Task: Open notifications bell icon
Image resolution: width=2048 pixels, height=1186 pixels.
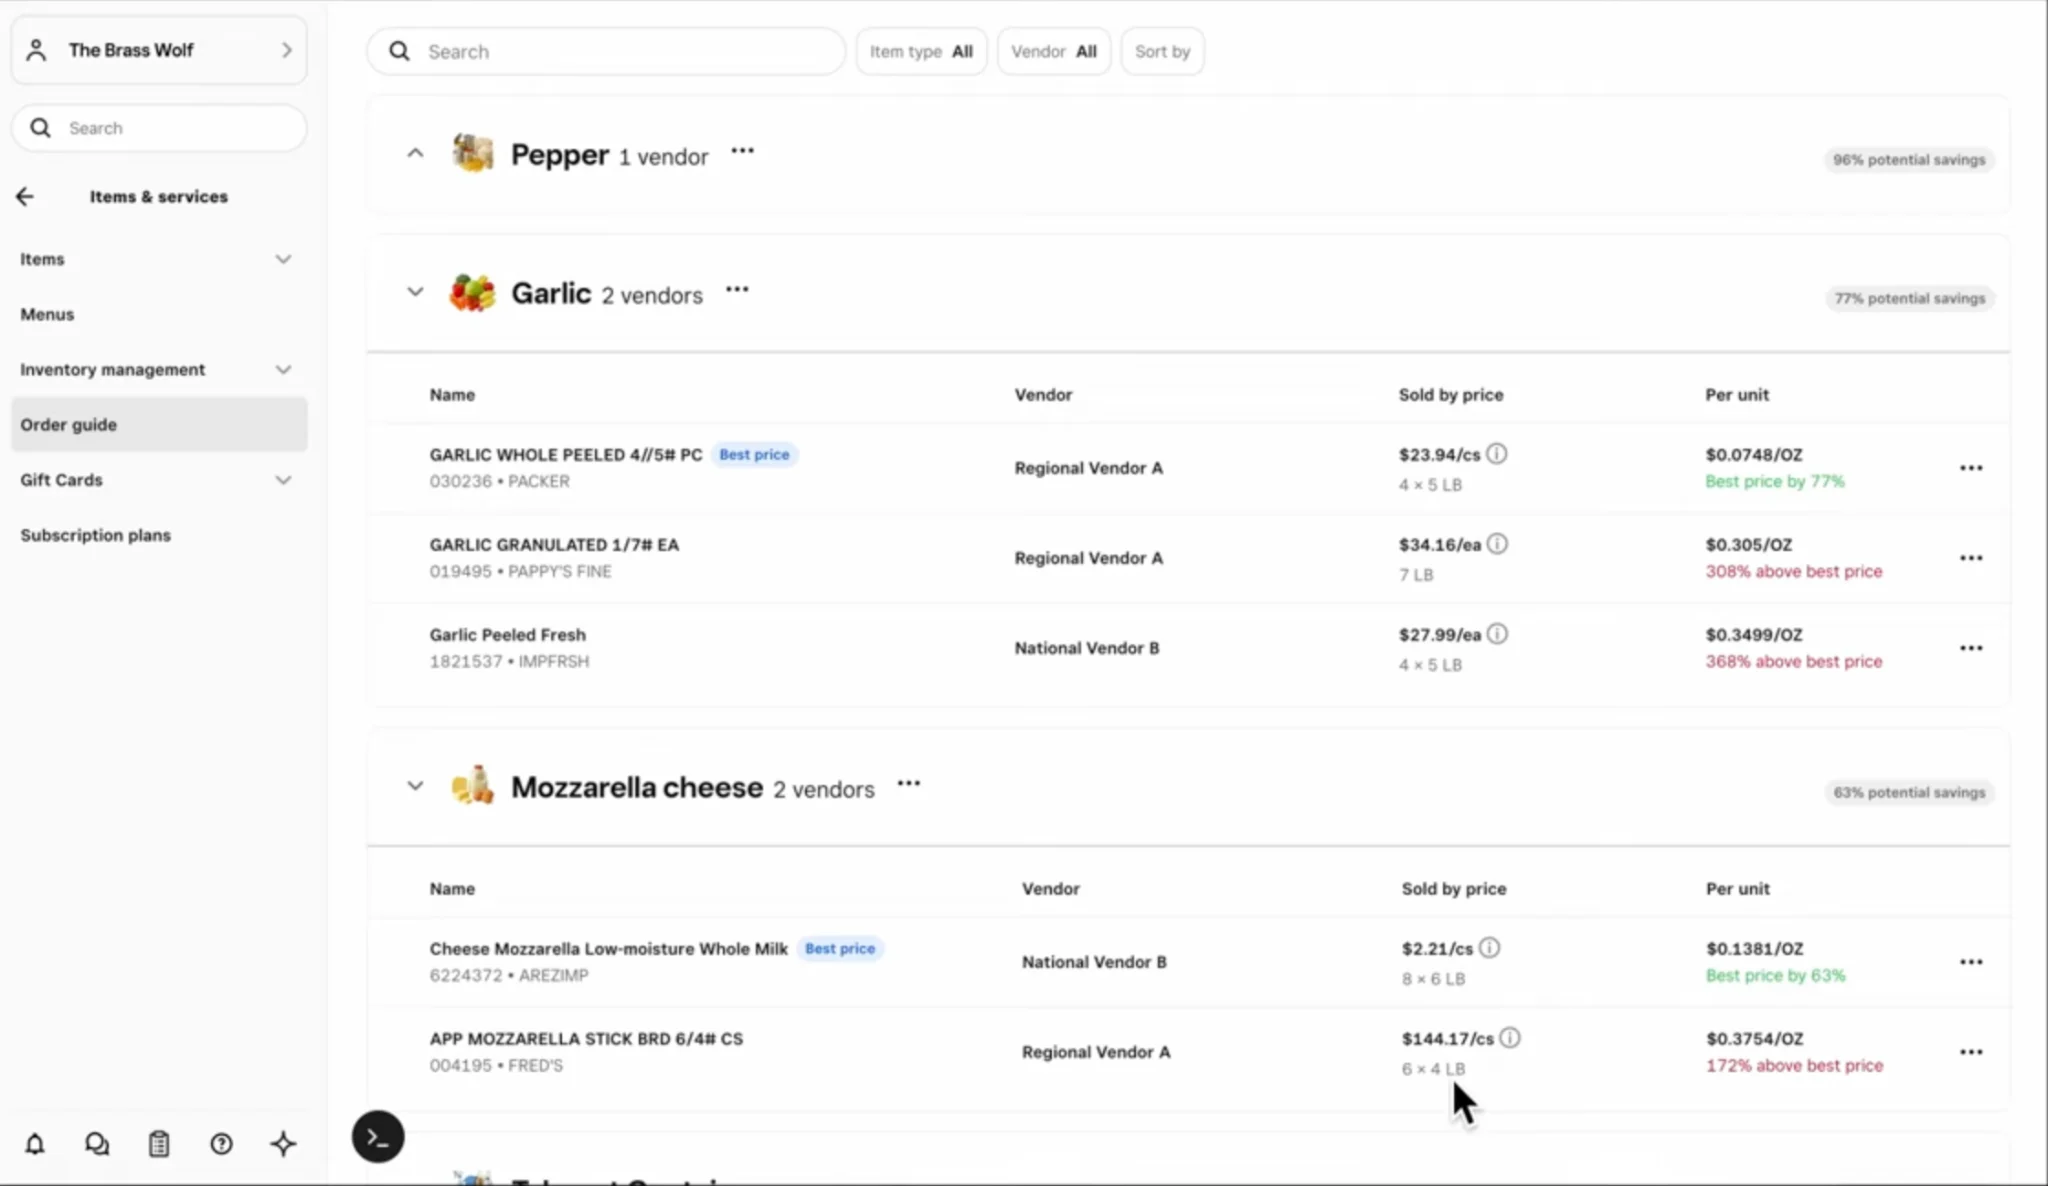Action: point(35,1144)
